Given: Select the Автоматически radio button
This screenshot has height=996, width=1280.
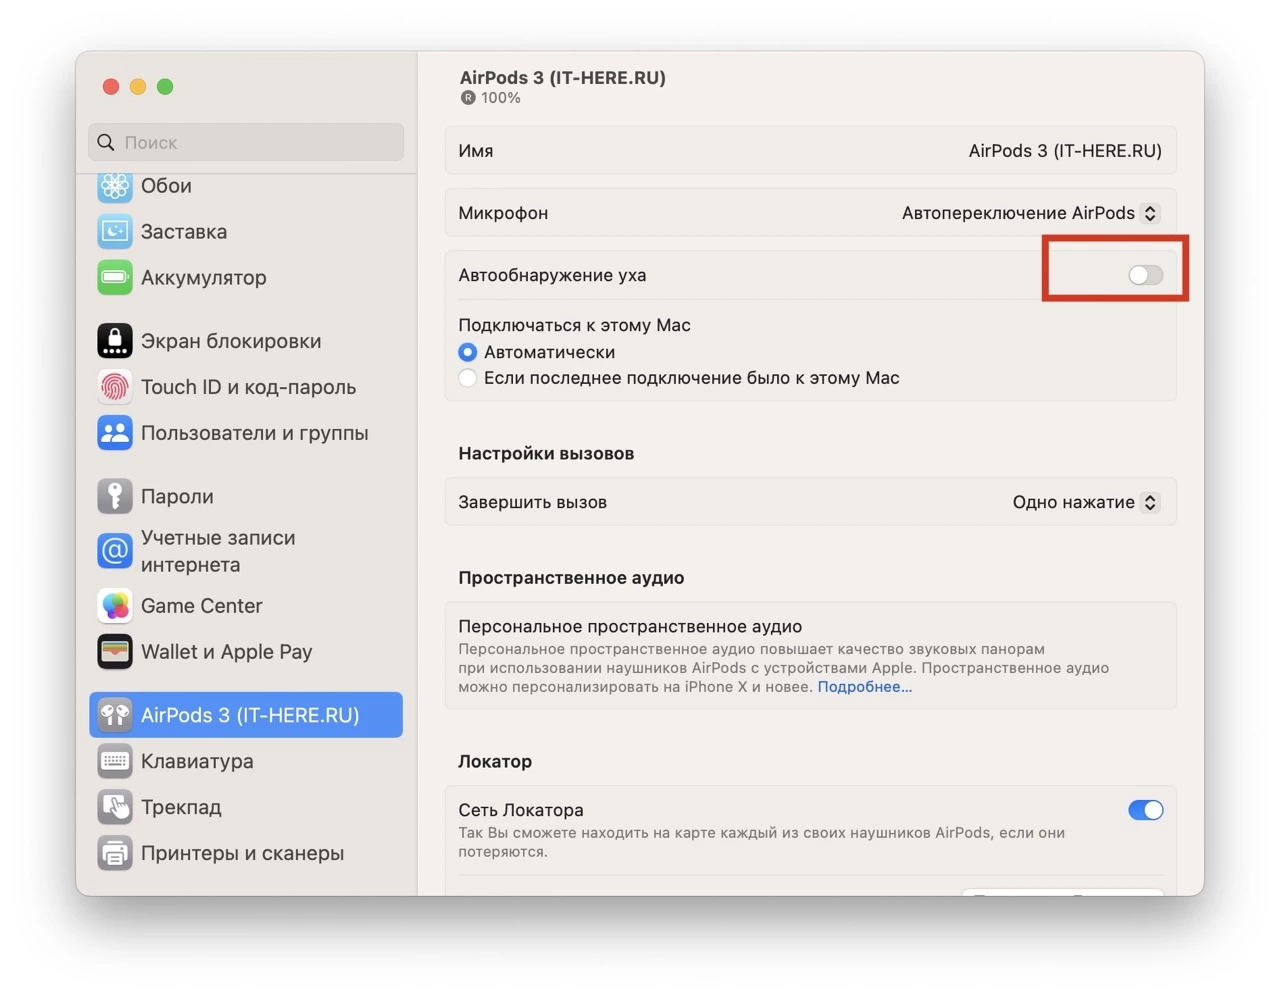Looking at the screenshot, I should click(x=468, y=352).
